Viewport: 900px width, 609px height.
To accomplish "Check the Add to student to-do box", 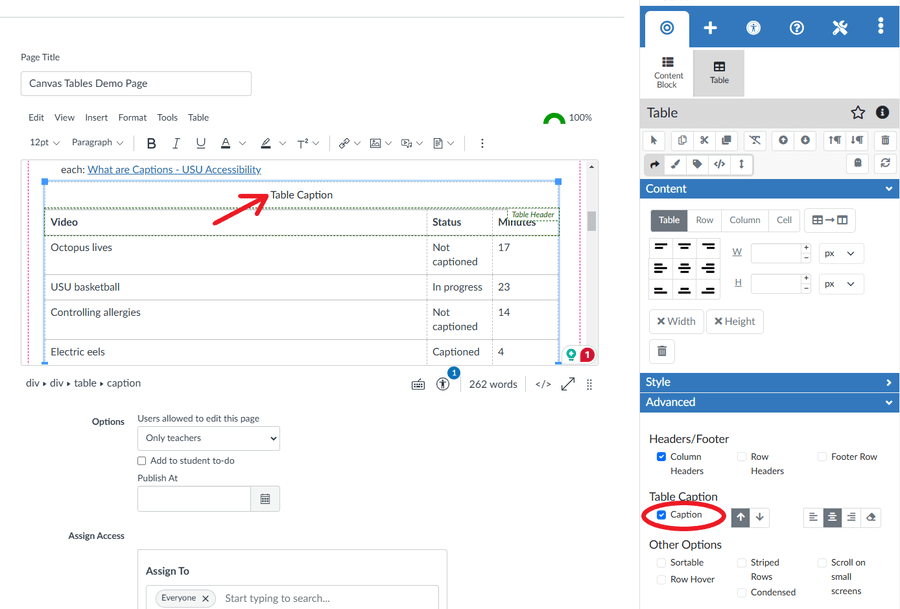I will tap(141, 460).
